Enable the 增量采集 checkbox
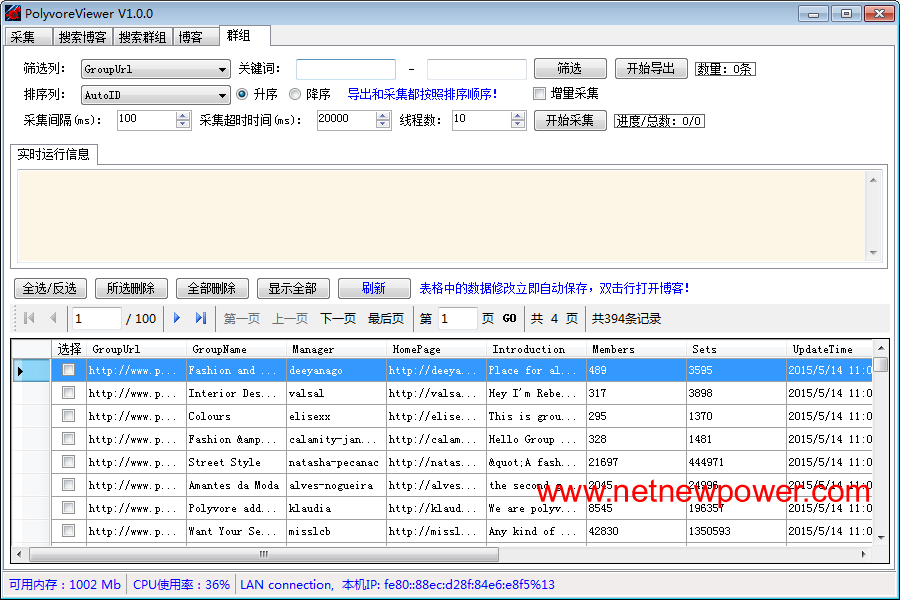900x600 pixels. coord(540,94)
